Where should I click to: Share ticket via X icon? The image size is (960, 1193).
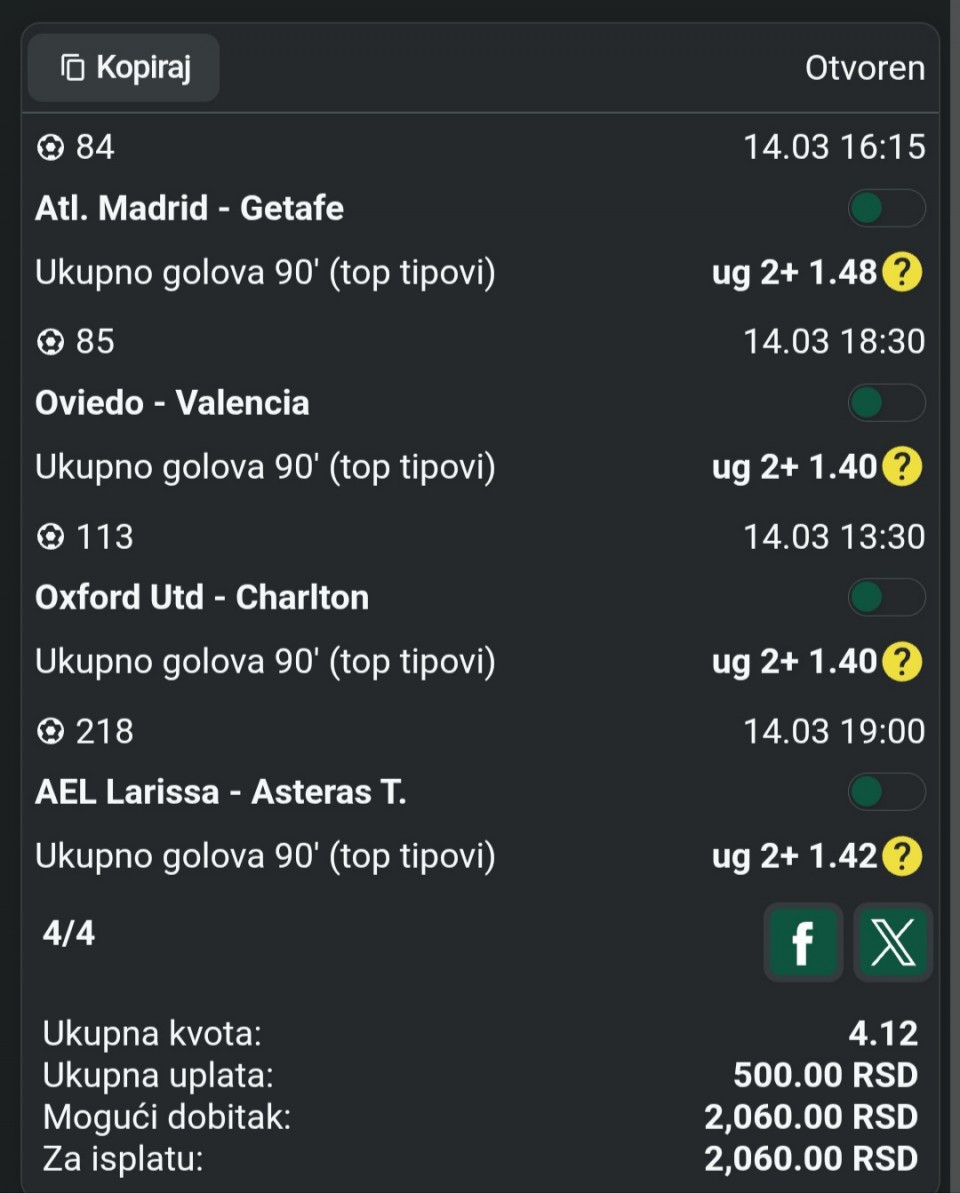pyautogui.click(x=893, y=942)
